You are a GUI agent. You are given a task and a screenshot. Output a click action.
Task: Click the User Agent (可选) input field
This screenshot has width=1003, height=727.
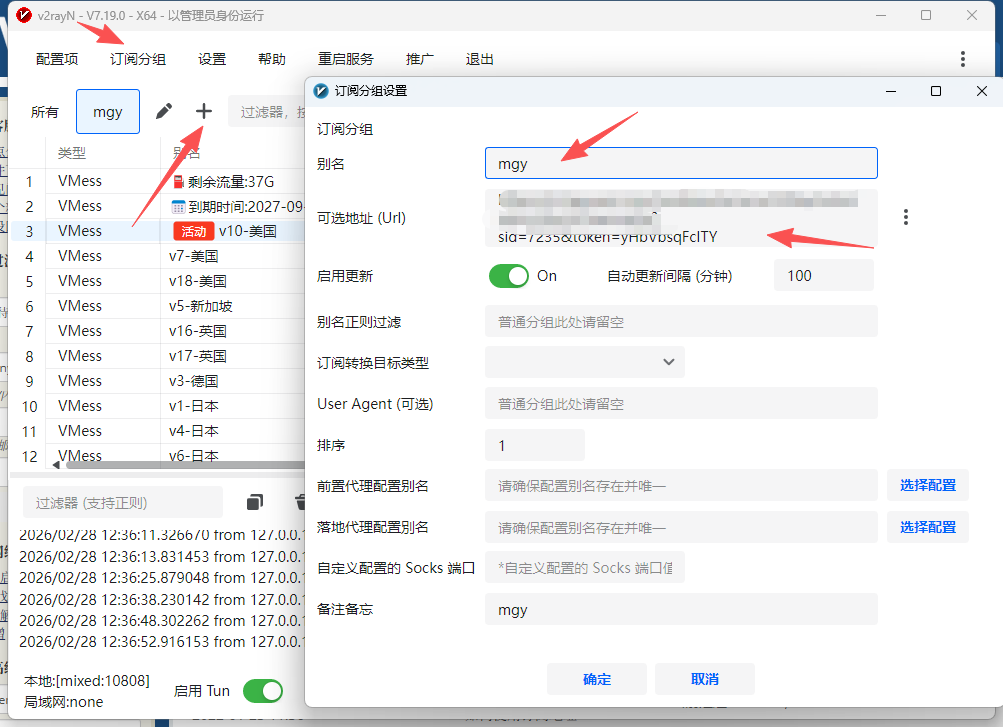(681, 403)
